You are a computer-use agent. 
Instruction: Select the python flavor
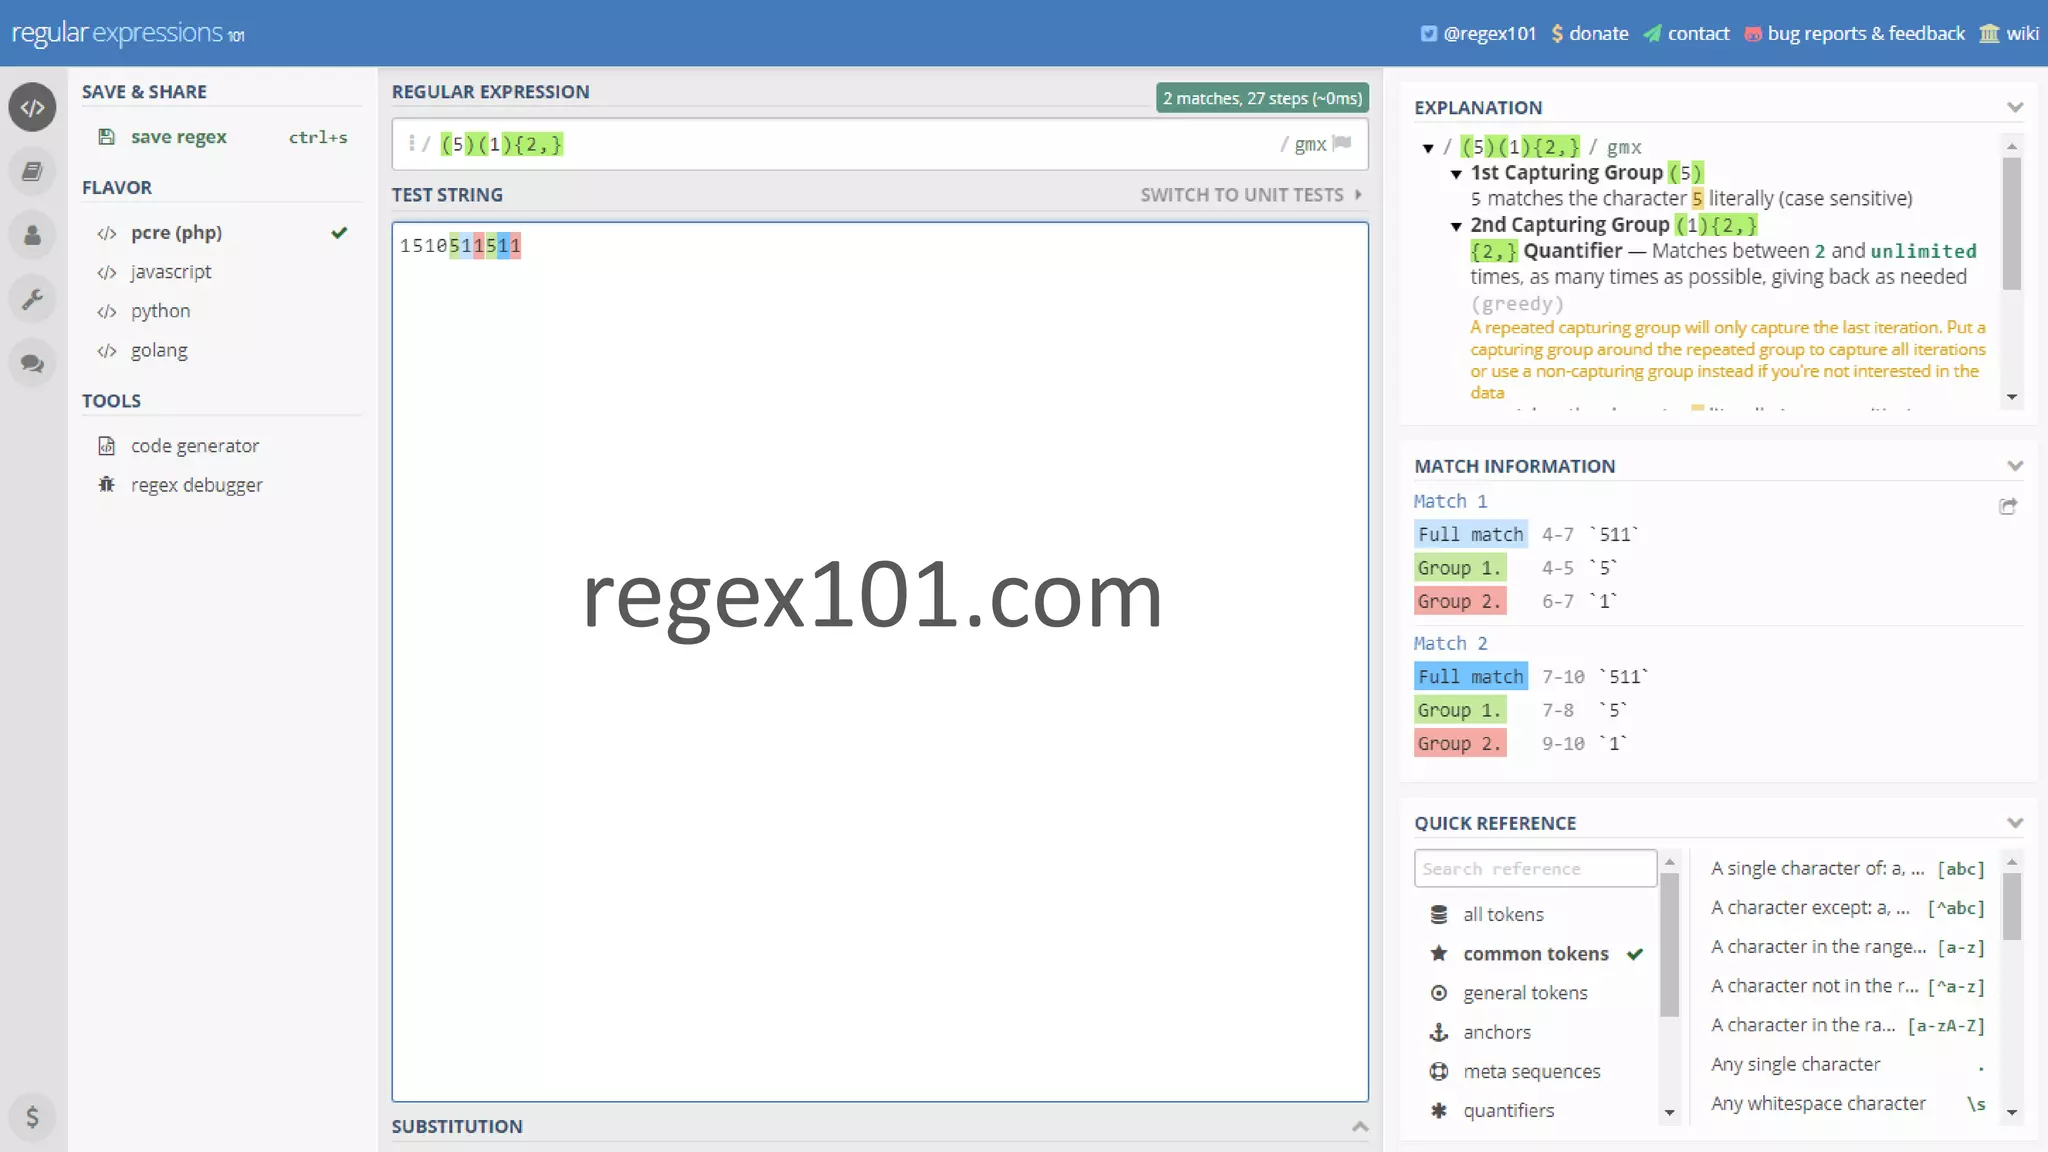pyautogui.click(x=160, y=311)
